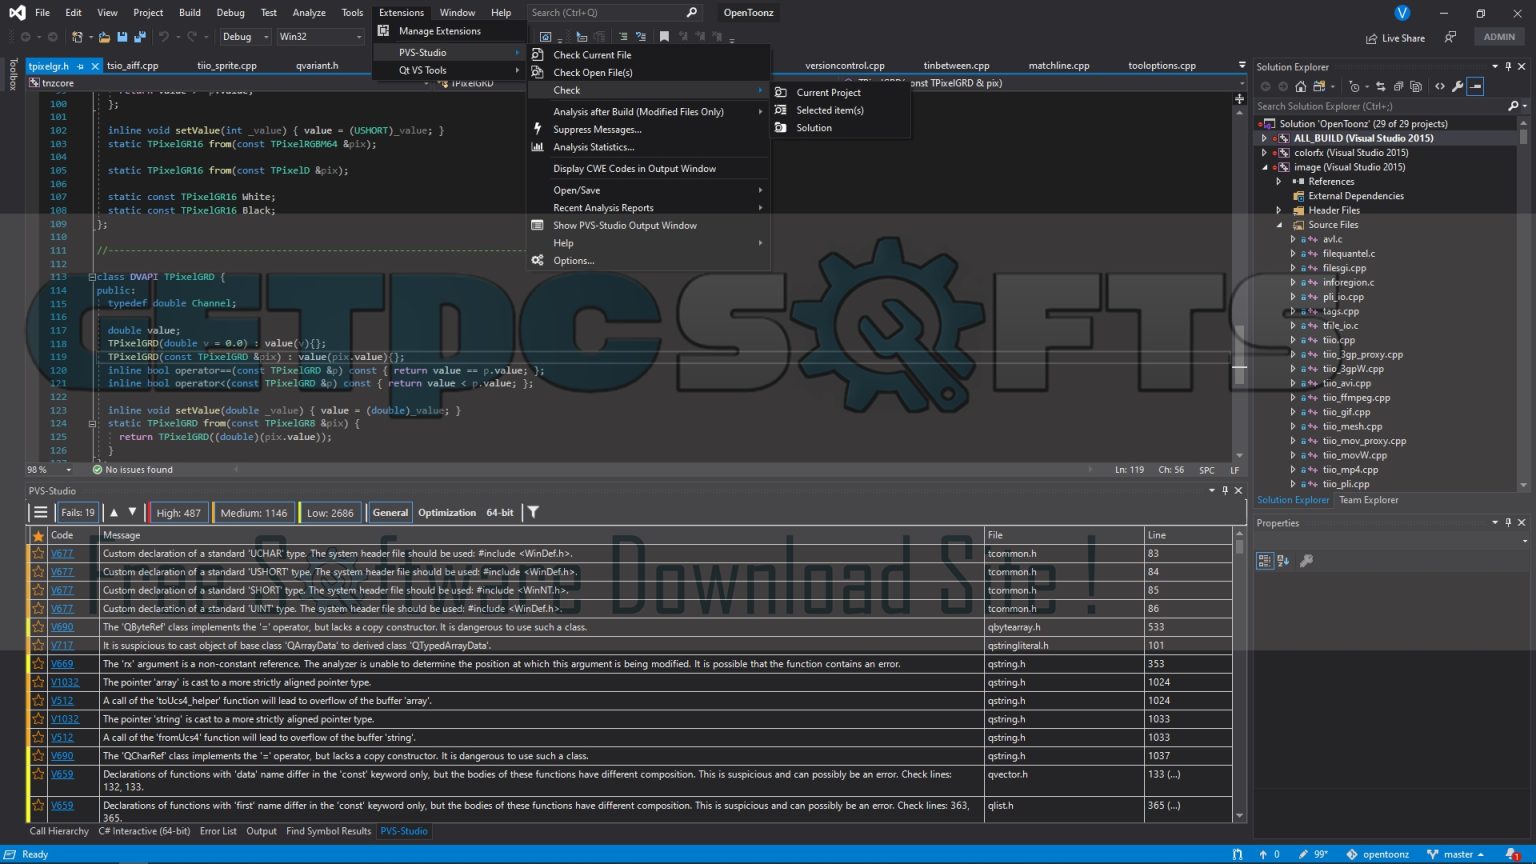Toggle the Low: 2686 severity filter

(330, 513)
